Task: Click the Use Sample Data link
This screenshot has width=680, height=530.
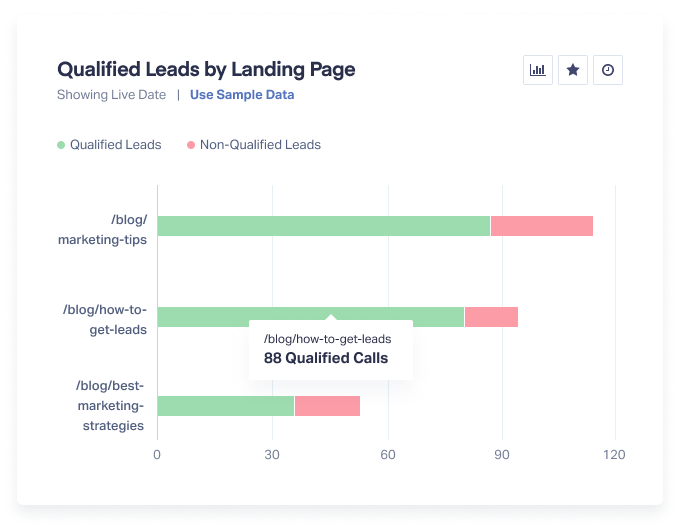Action: click(x=242, y=95)
